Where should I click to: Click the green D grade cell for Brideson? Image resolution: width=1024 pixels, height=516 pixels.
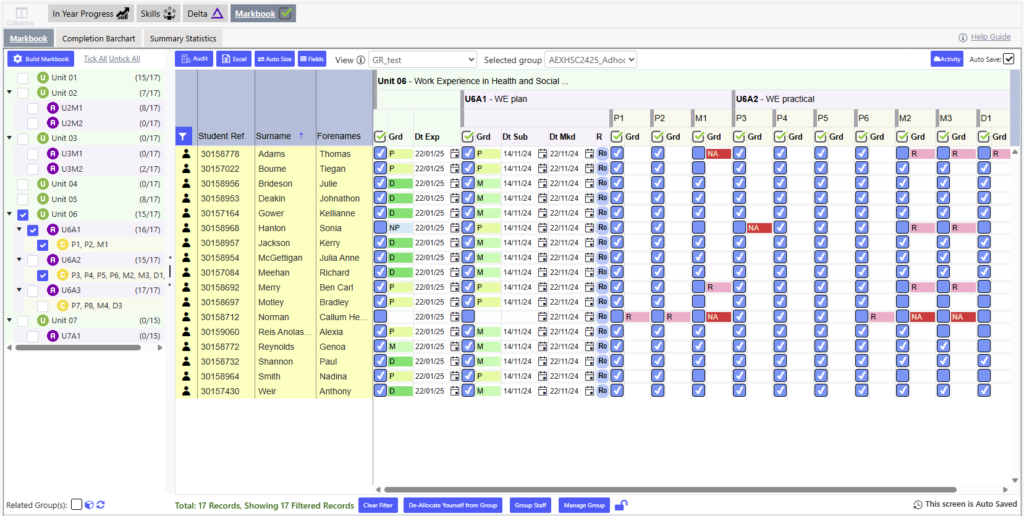[x=400, y=184]
